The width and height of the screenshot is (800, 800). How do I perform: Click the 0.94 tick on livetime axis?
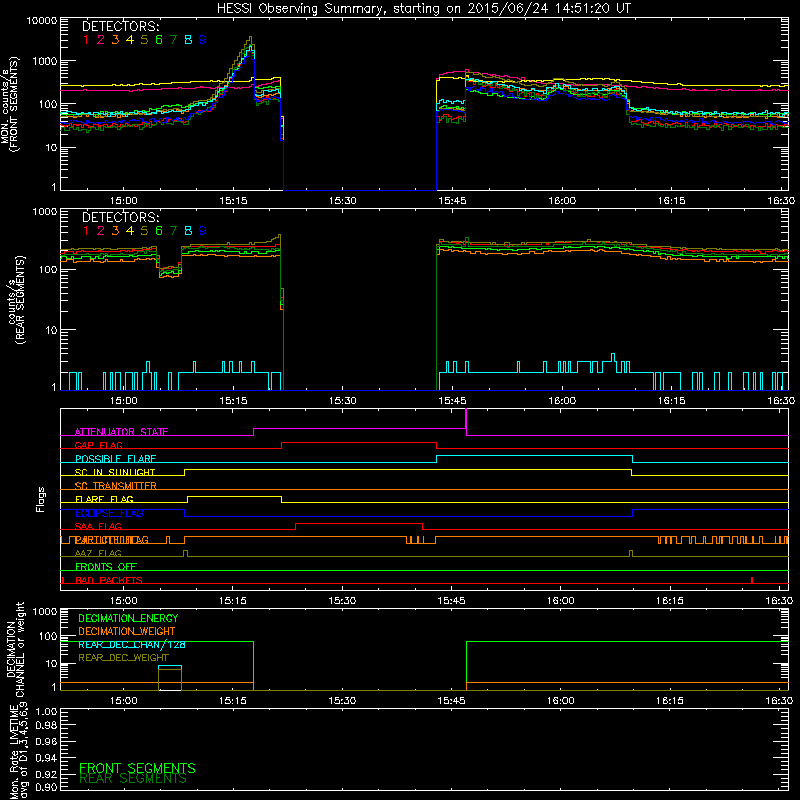(46, 758)
